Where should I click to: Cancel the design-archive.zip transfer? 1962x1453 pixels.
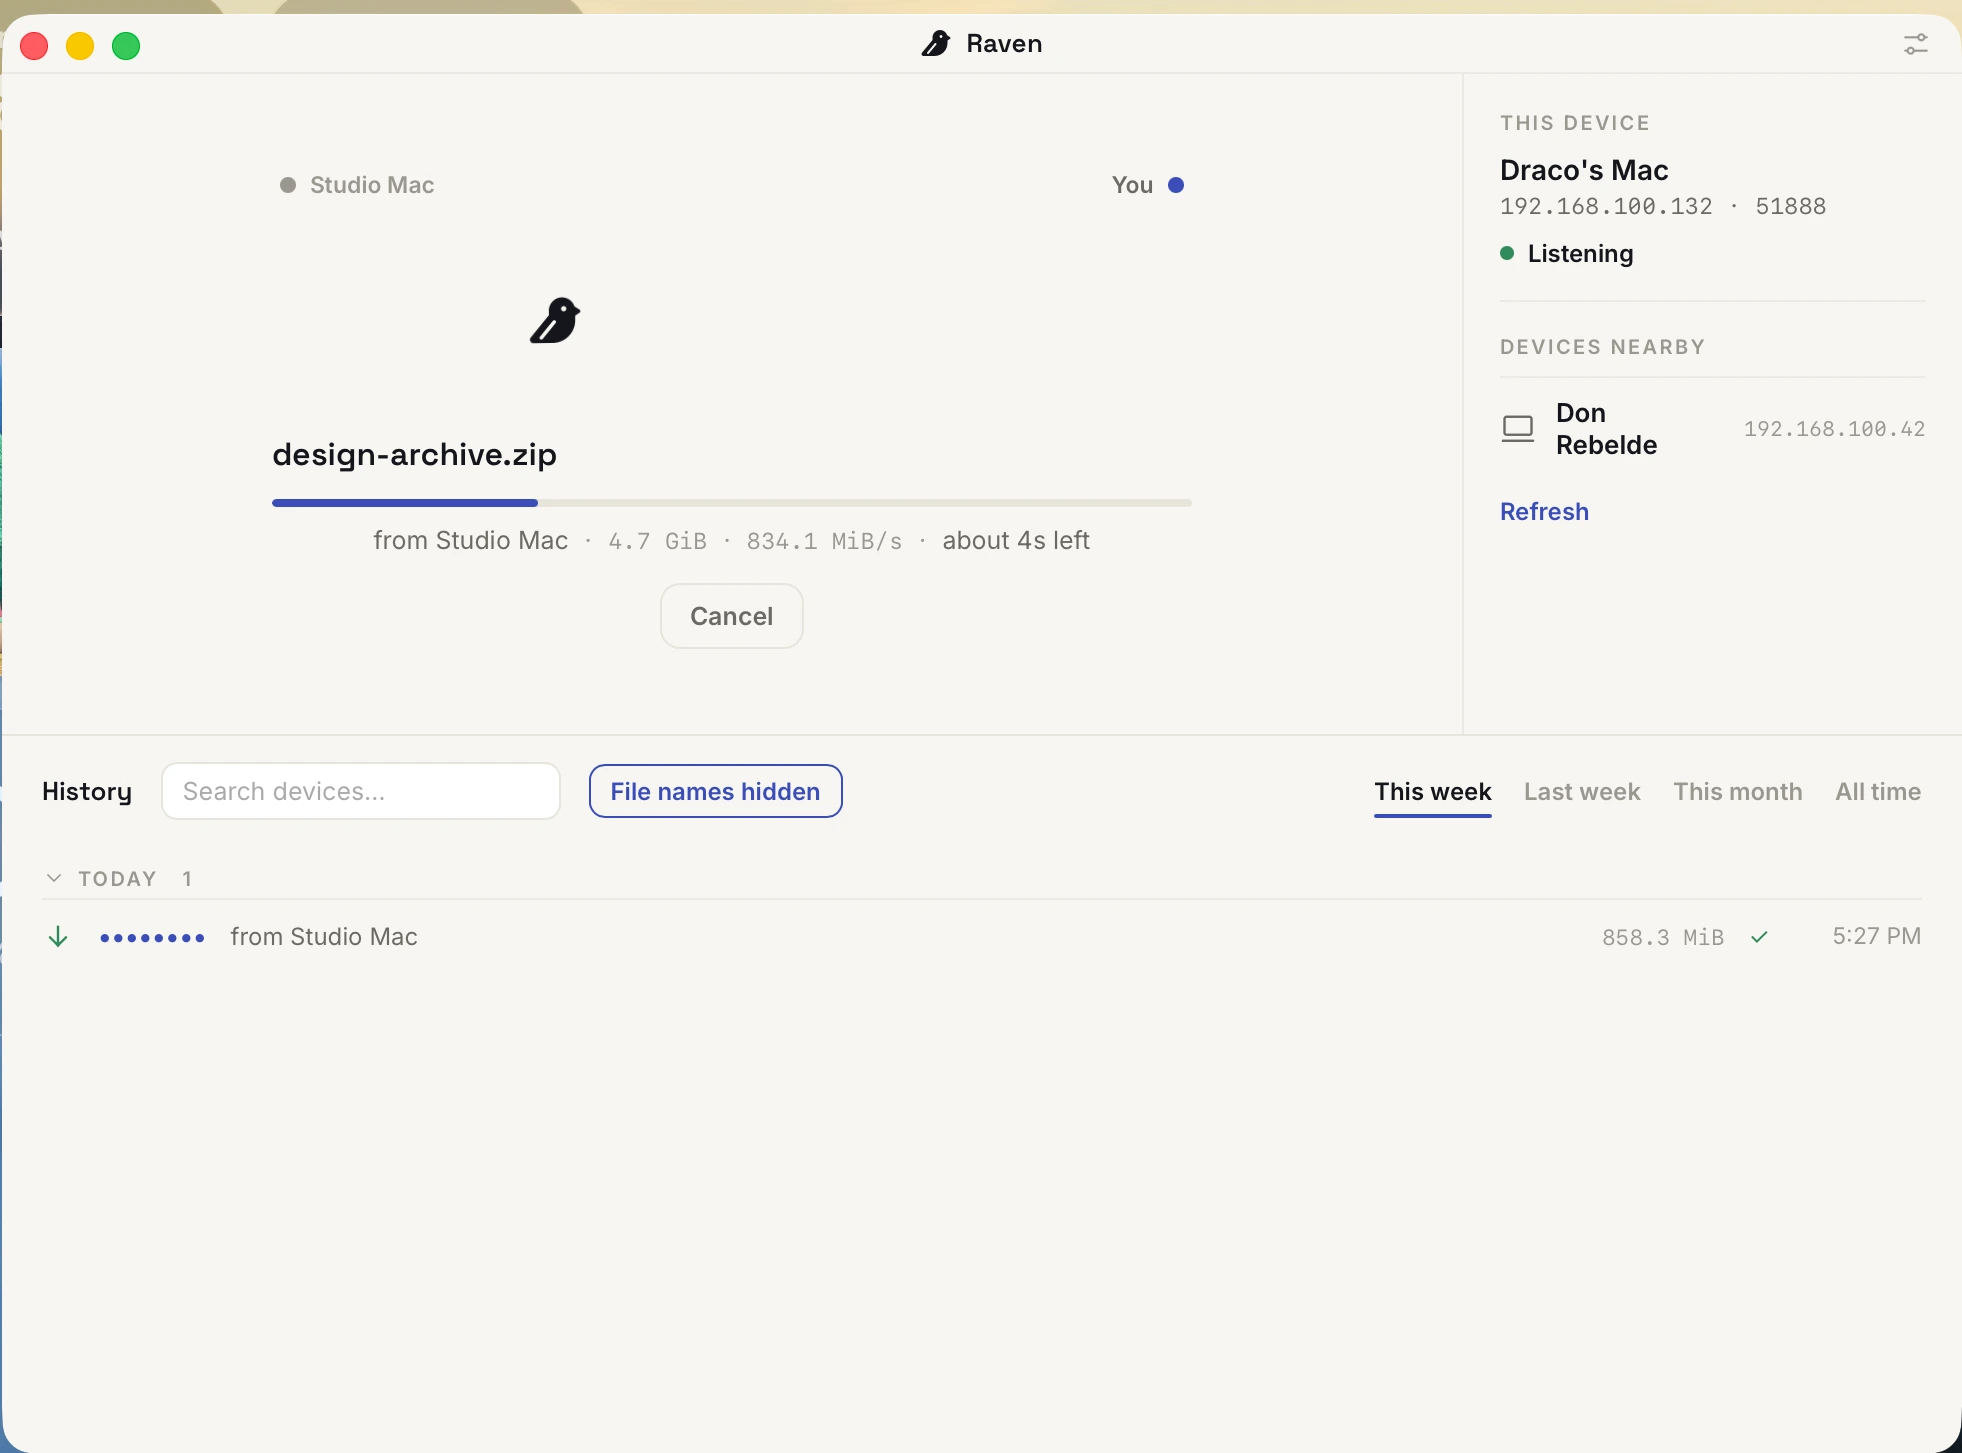click(731, 616)
